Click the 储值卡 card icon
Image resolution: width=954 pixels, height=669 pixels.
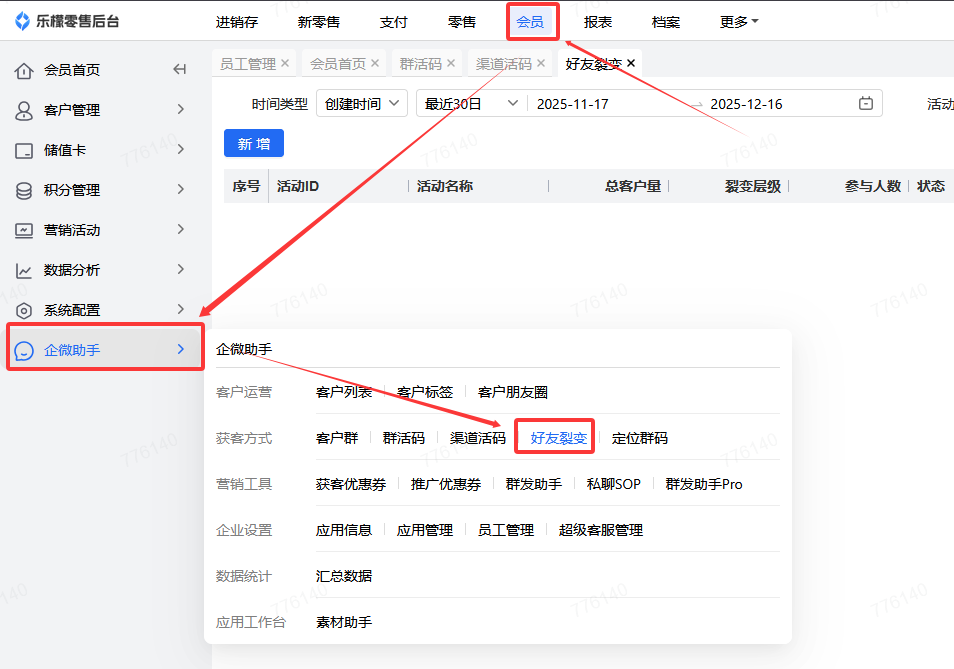(x=24, y=151)
